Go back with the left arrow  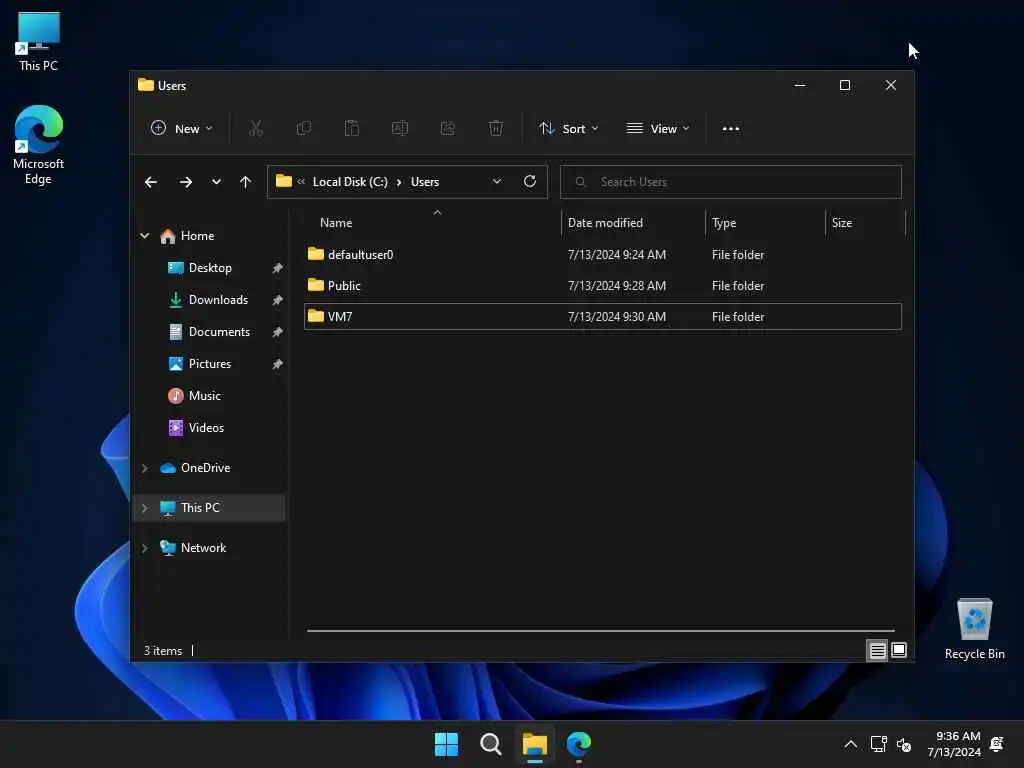click(151, 182)
